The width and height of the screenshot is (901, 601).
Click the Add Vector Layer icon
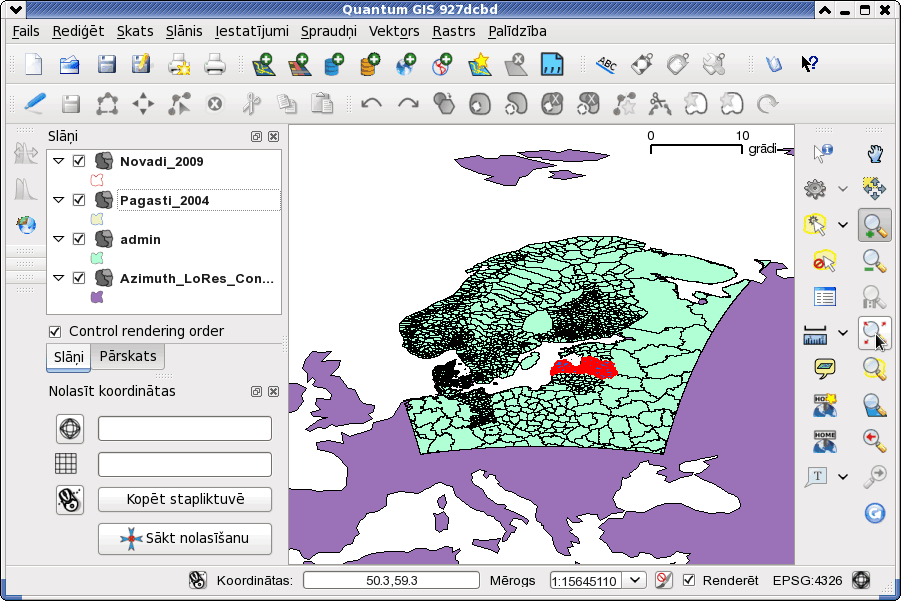pos(264,64)
